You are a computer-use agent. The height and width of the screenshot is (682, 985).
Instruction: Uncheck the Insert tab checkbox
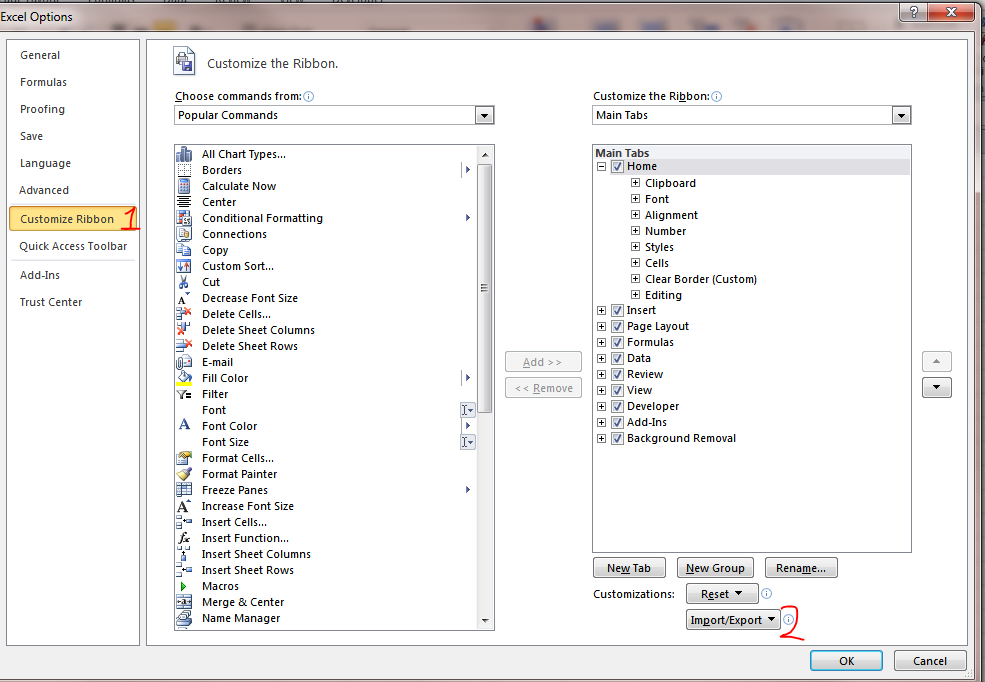click(x=617, y=310)
